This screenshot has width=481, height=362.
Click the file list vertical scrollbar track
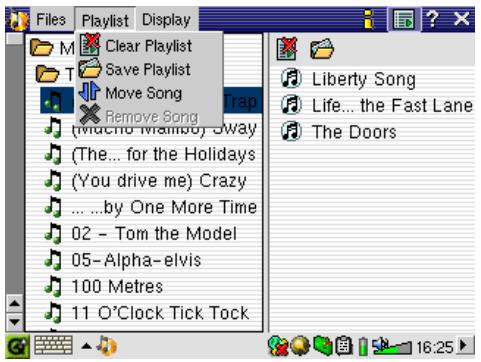15,167
